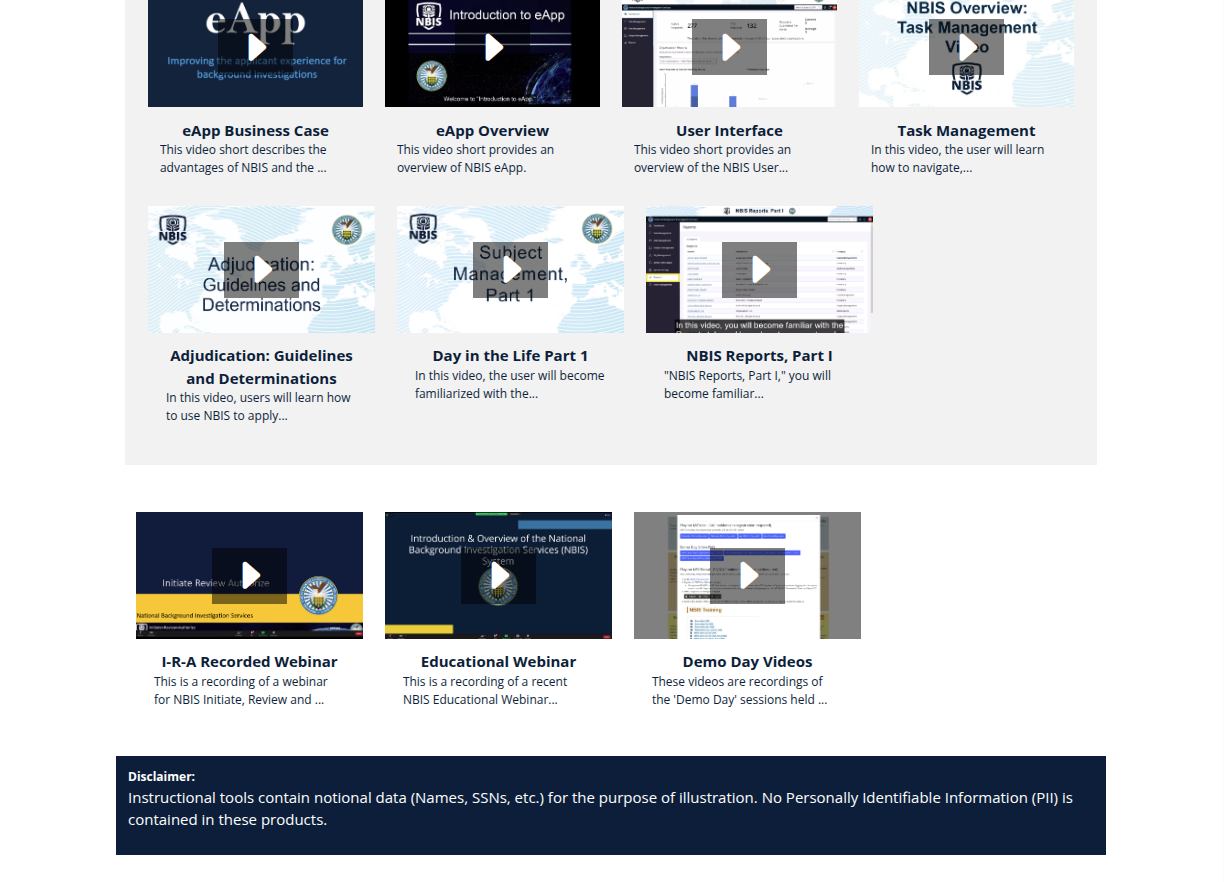Open Adjudication: Guidelines and Determinations title

pyautogui.click(x=261, y=367)
